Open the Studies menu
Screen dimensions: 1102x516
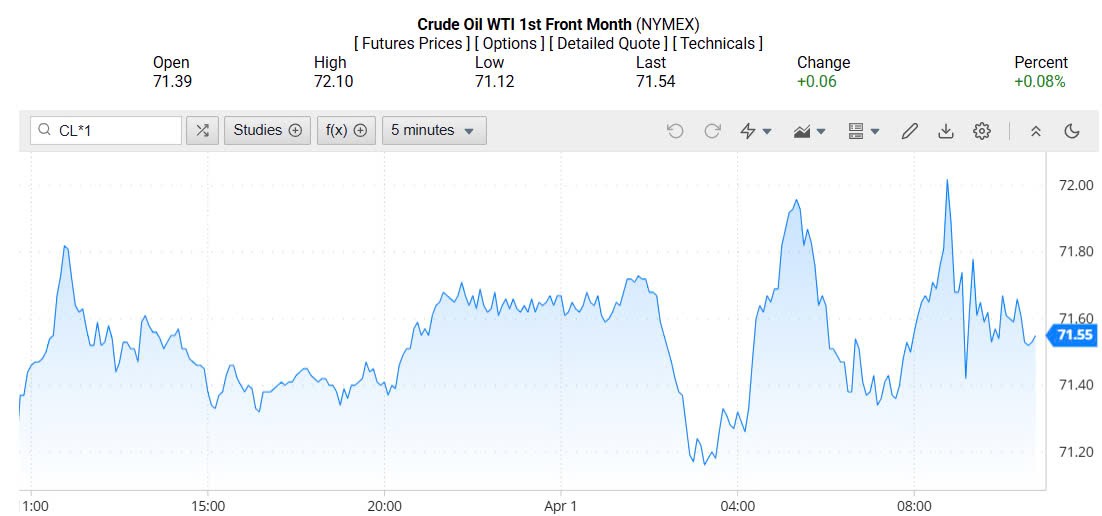click(x=267, y=130)
